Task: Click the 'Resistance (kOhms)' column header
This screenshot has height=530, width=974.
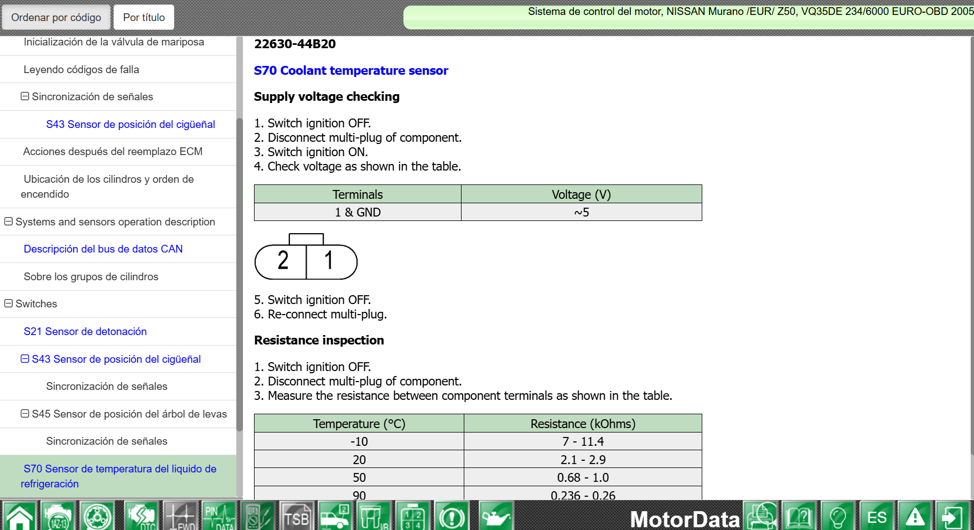Action: tap(583, 424)
